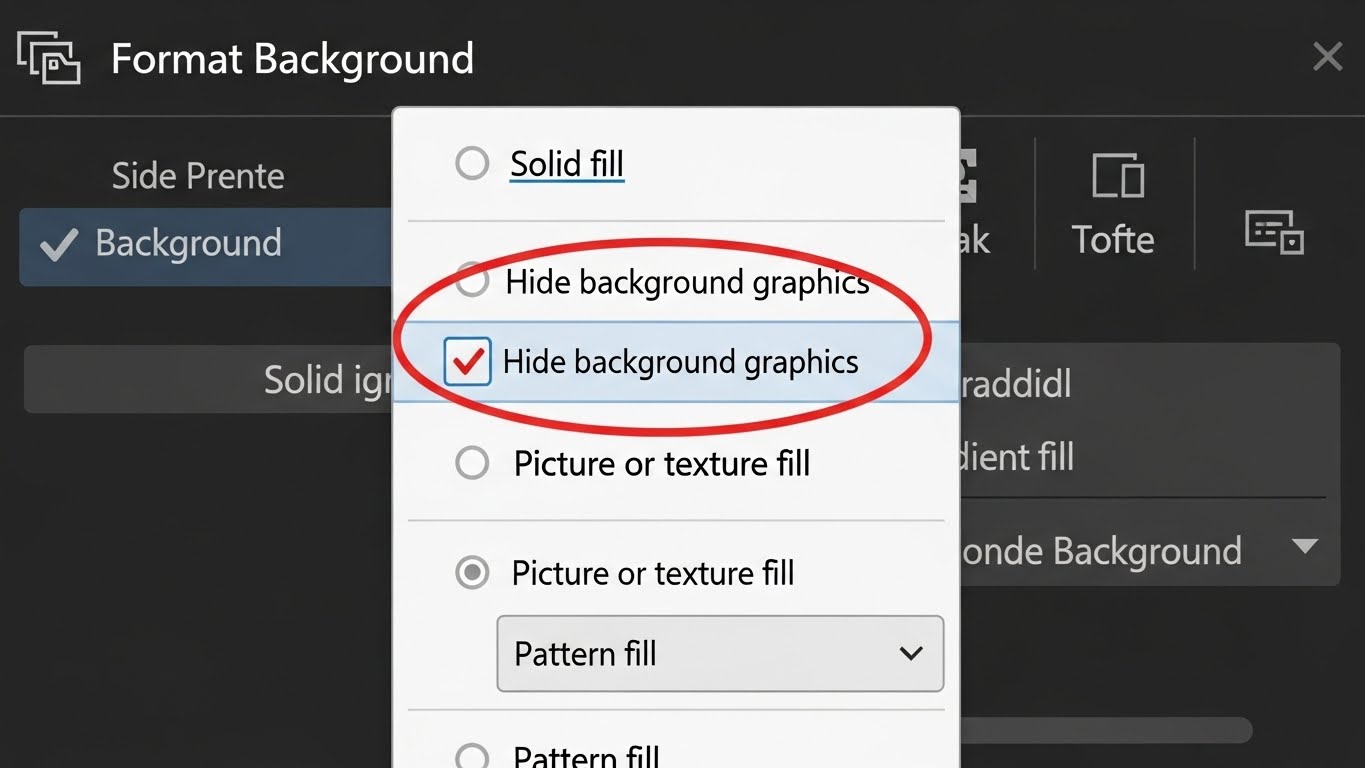This screenshot has width=1365, height=768.
Task: Click the underlined Solid fill label
Action: pyautogui.click(x=567, y=163)
